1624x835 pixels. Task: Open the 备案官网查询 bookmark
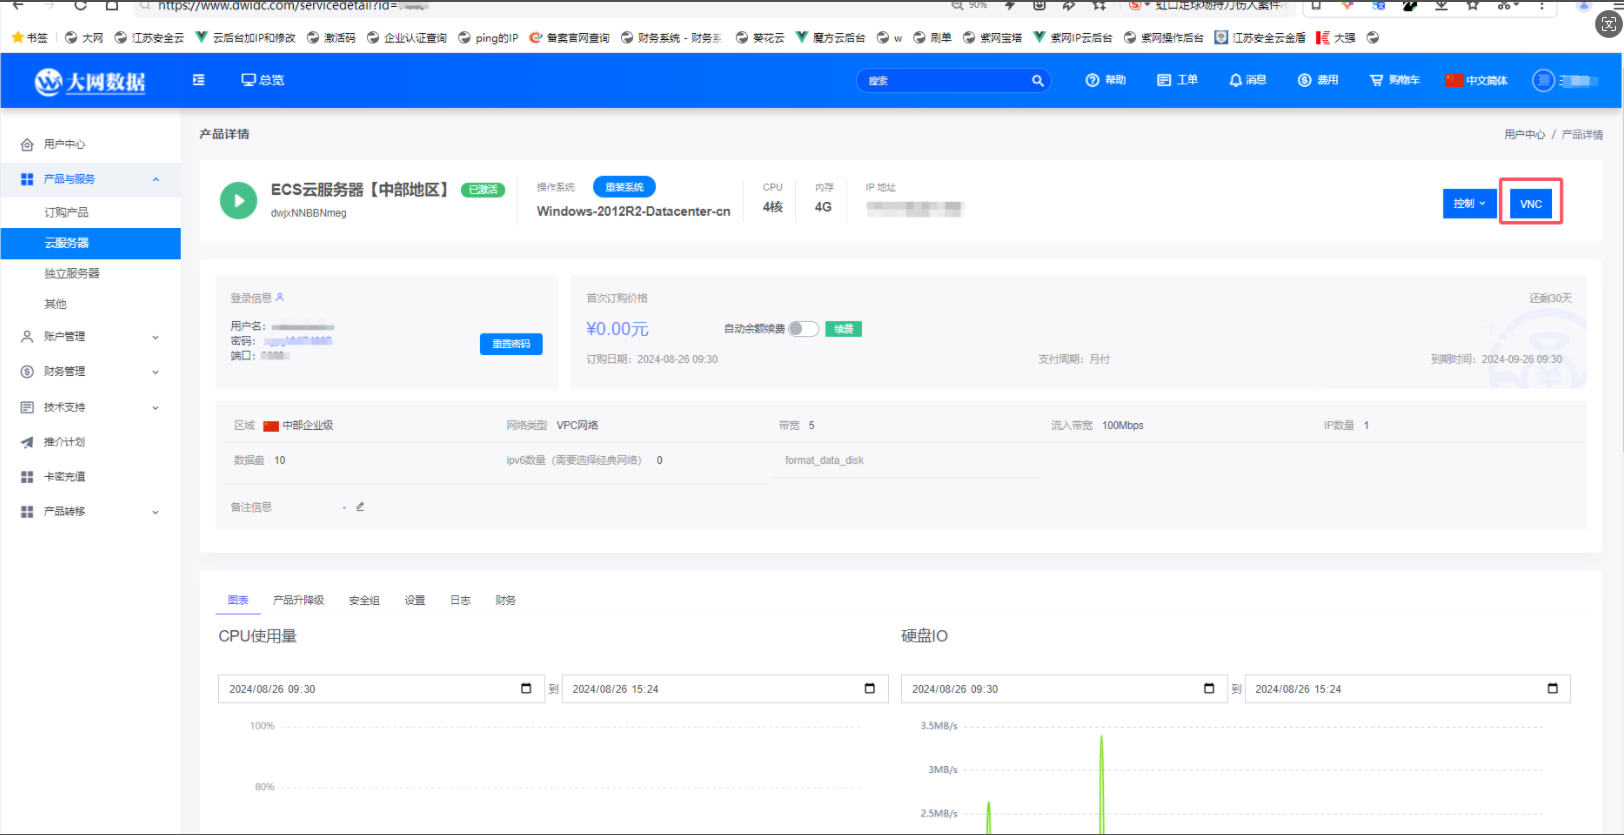pos(570,38)
